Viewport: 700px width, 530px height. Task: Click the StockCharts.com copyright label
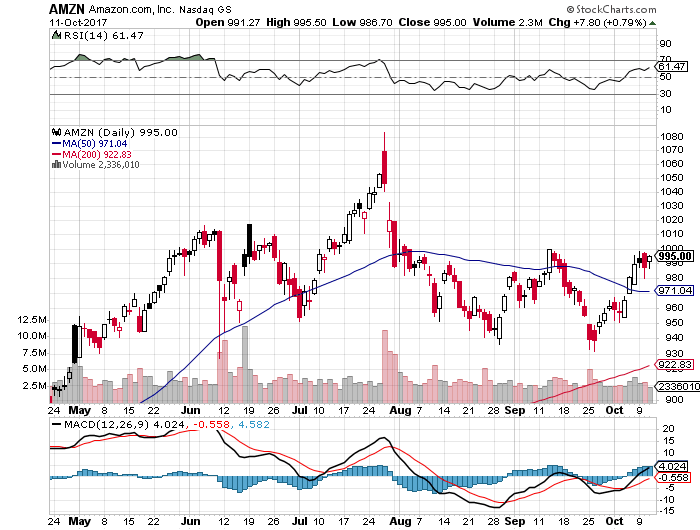pyautogui.click(x=611, y=9)
